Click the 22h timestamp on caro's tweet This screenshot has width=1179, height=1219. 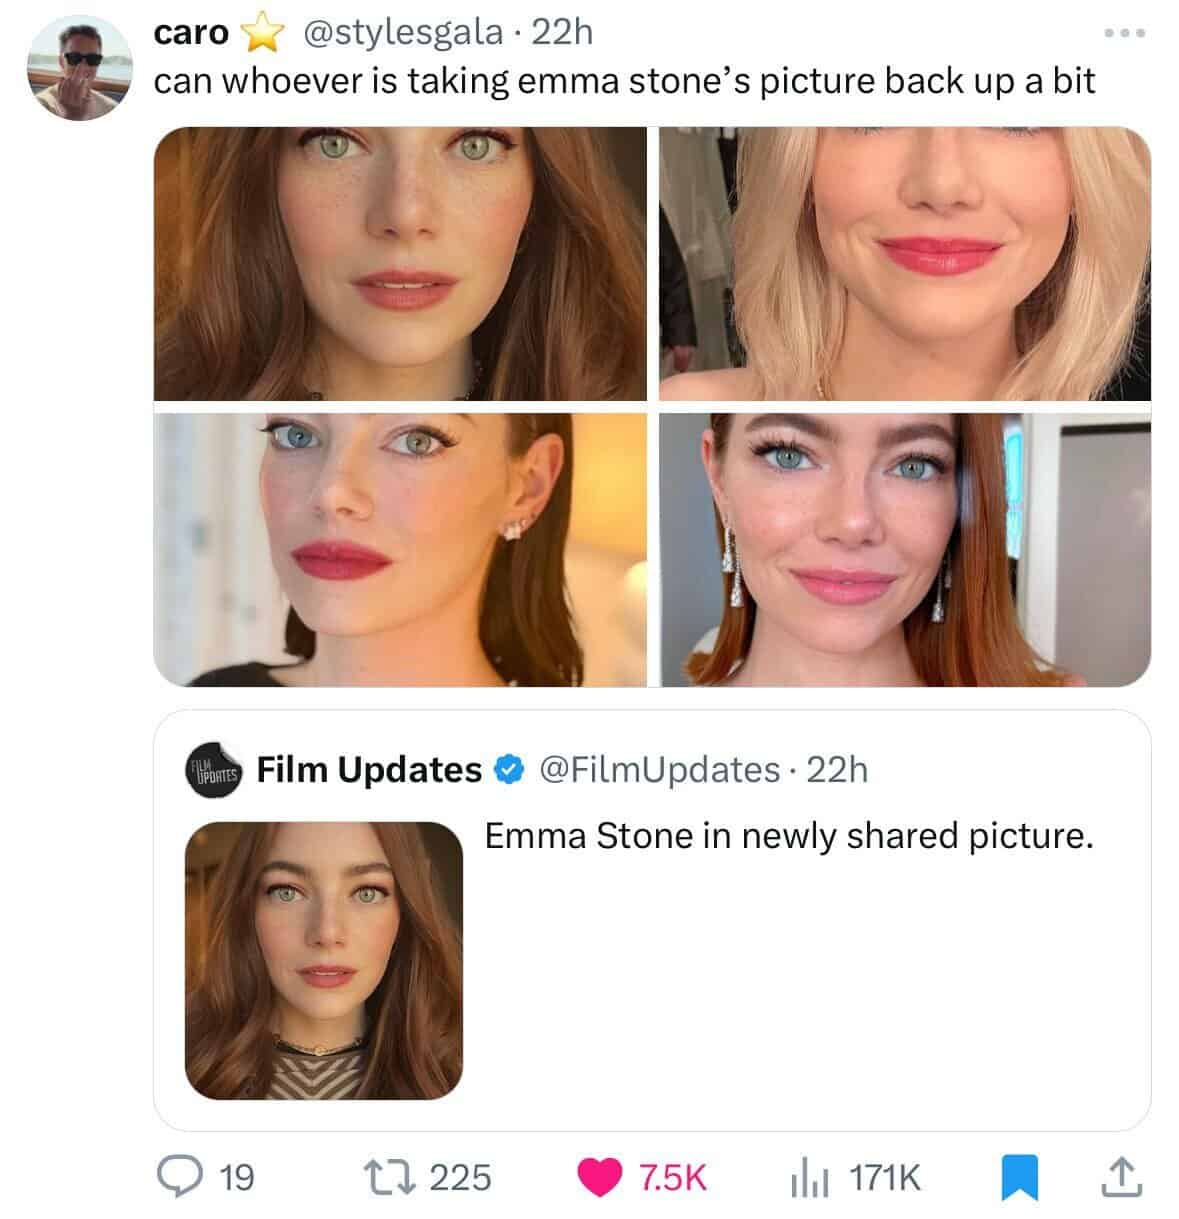click(562, 32)
